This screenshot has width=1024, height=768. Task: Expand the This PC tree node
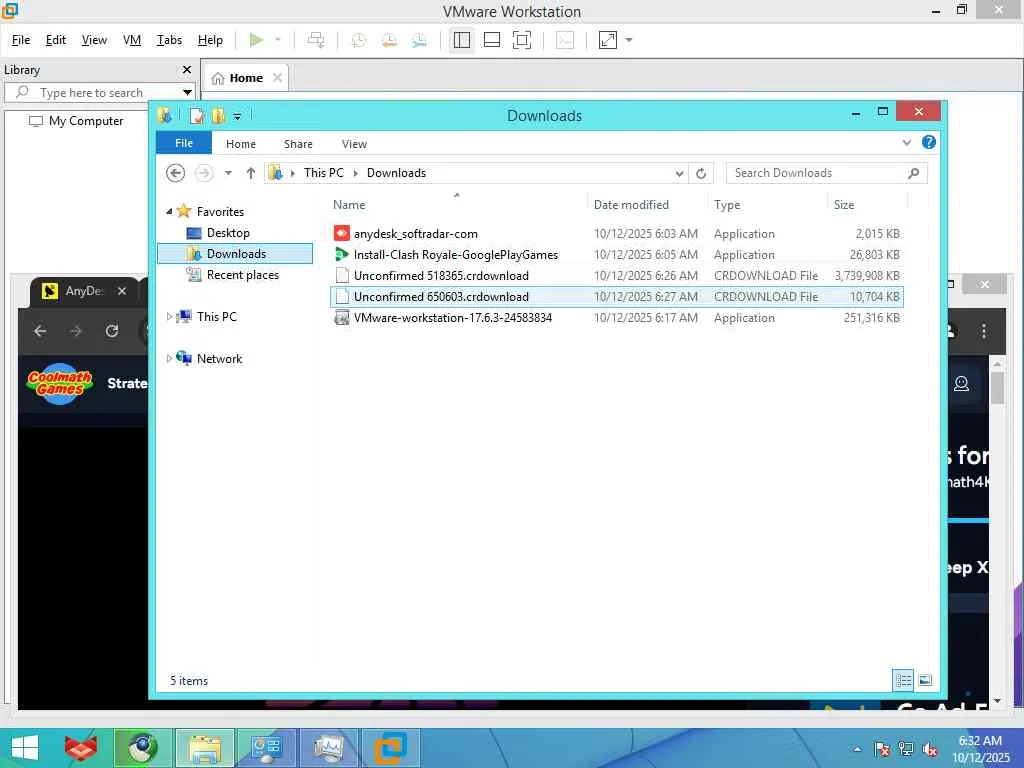[x=169, y=317]
